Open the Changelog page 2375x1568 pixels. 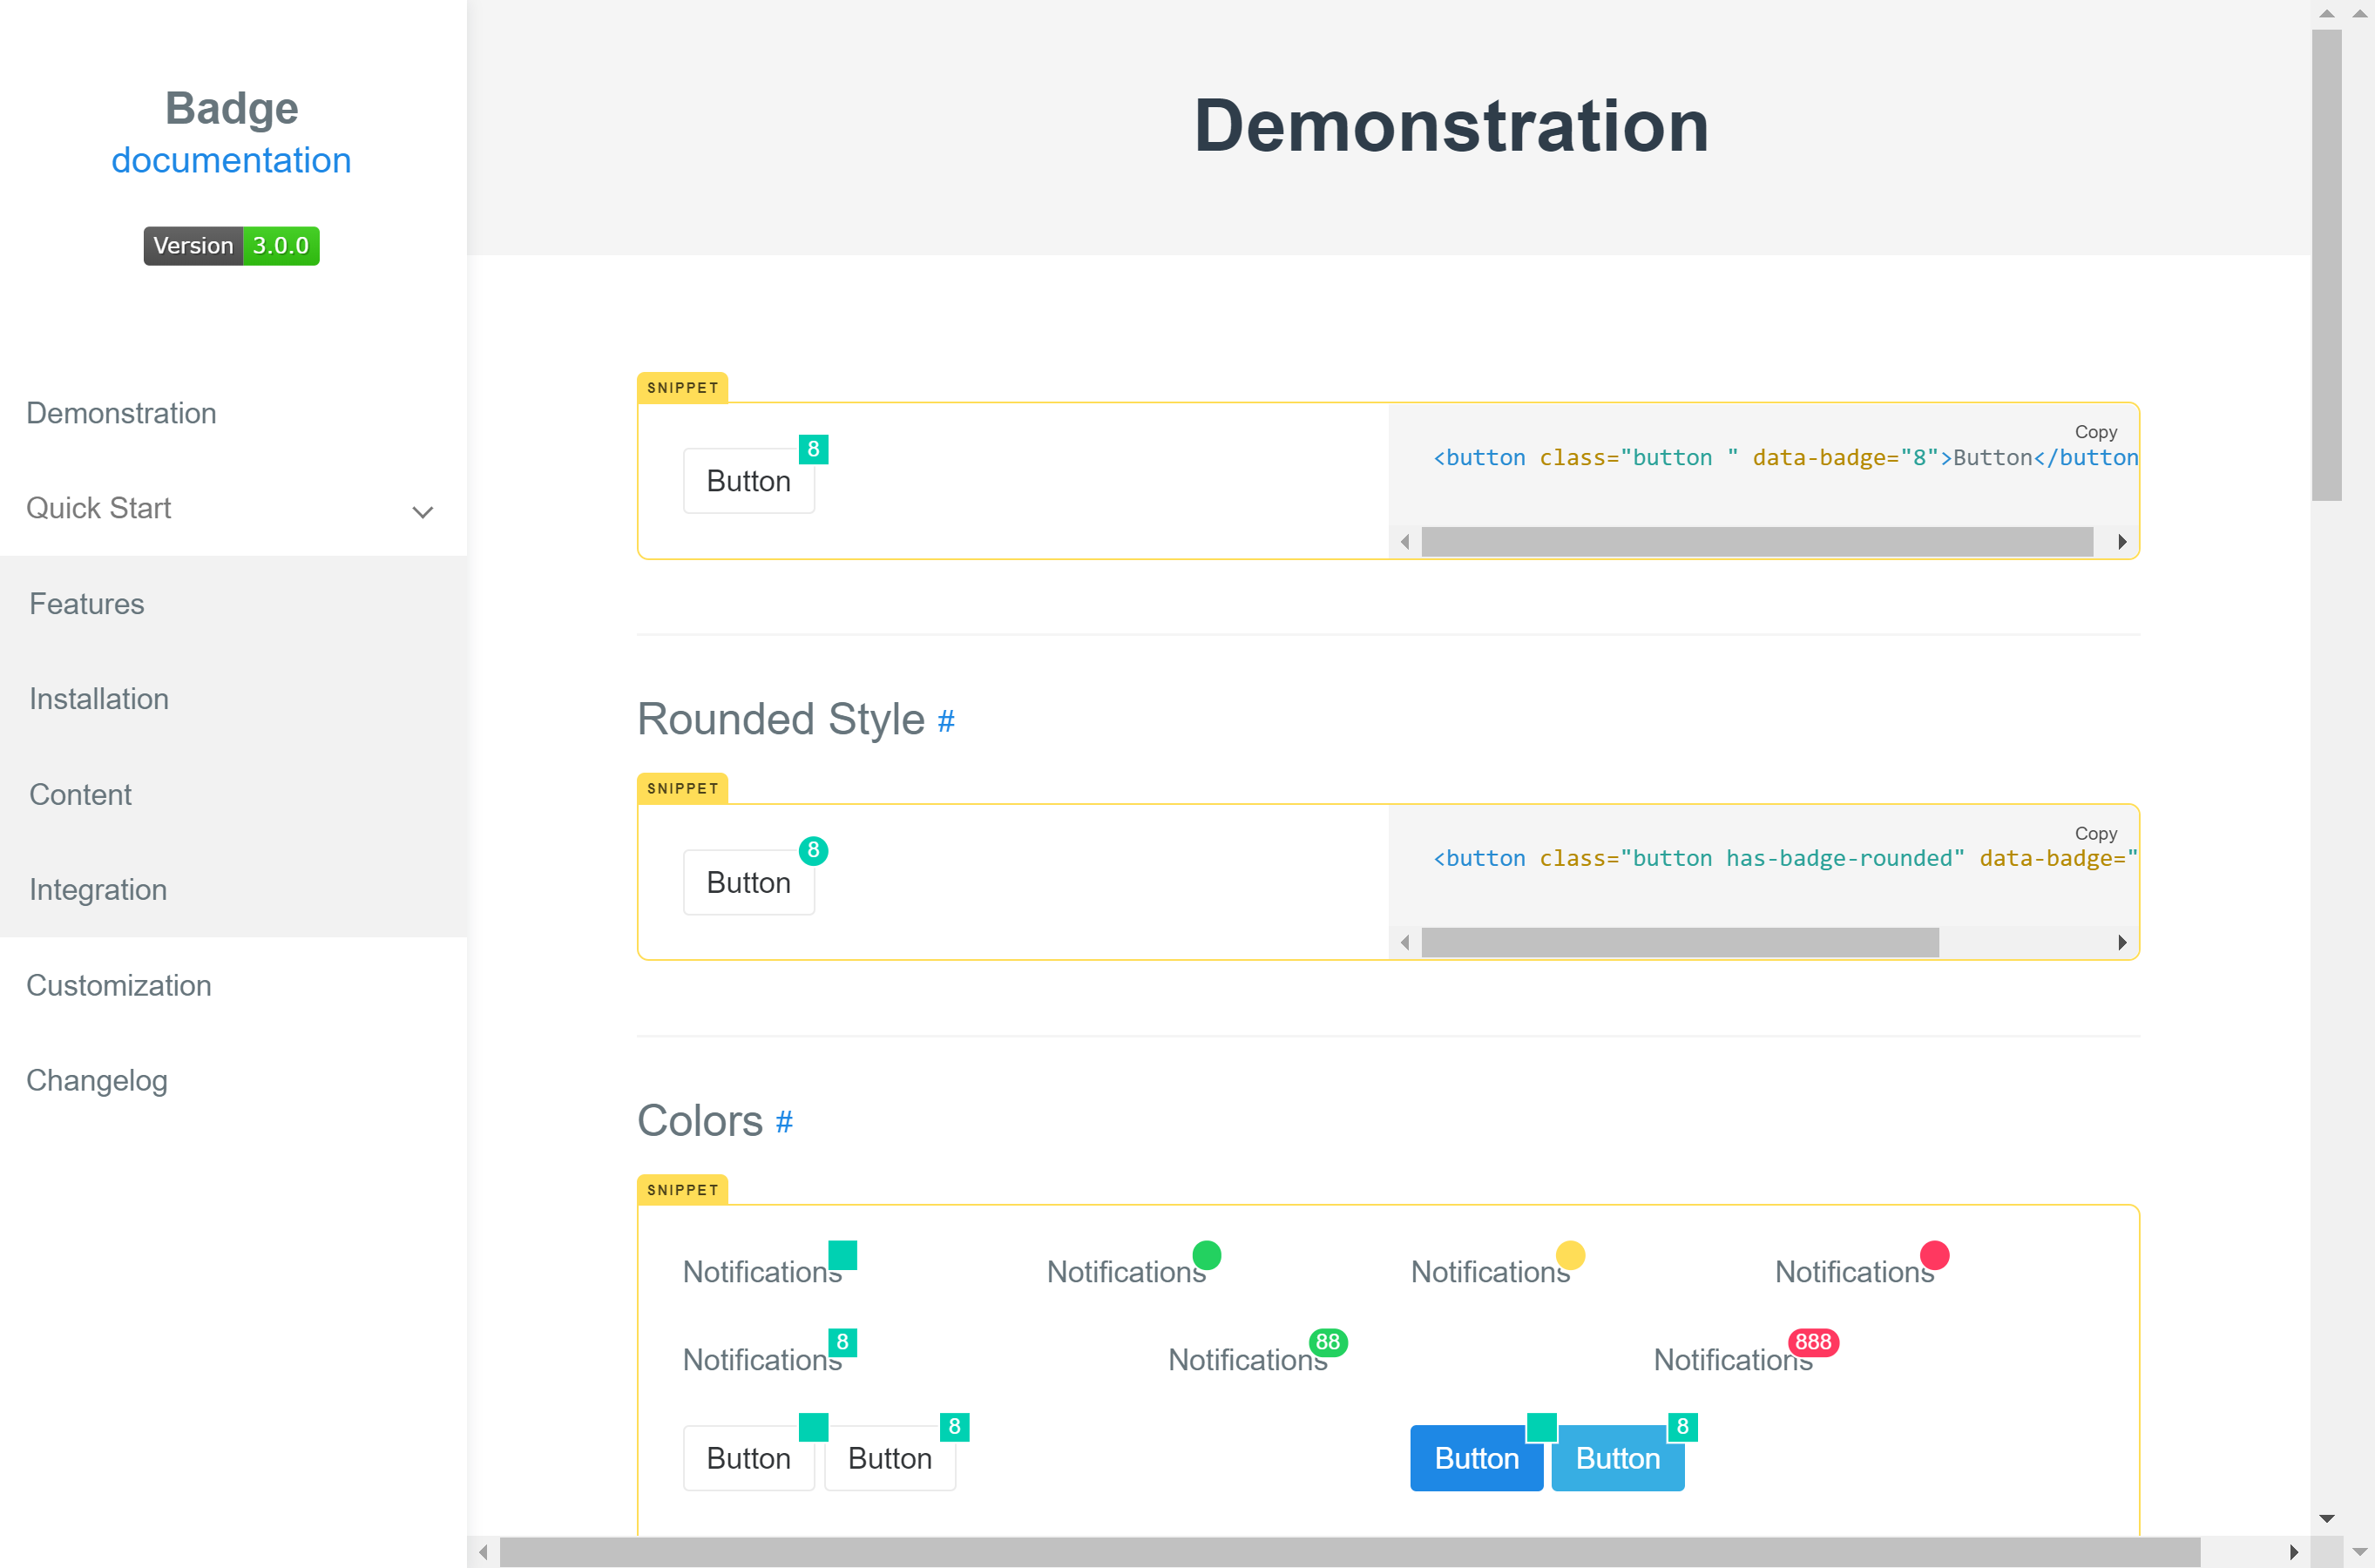tap(96, 1080)
